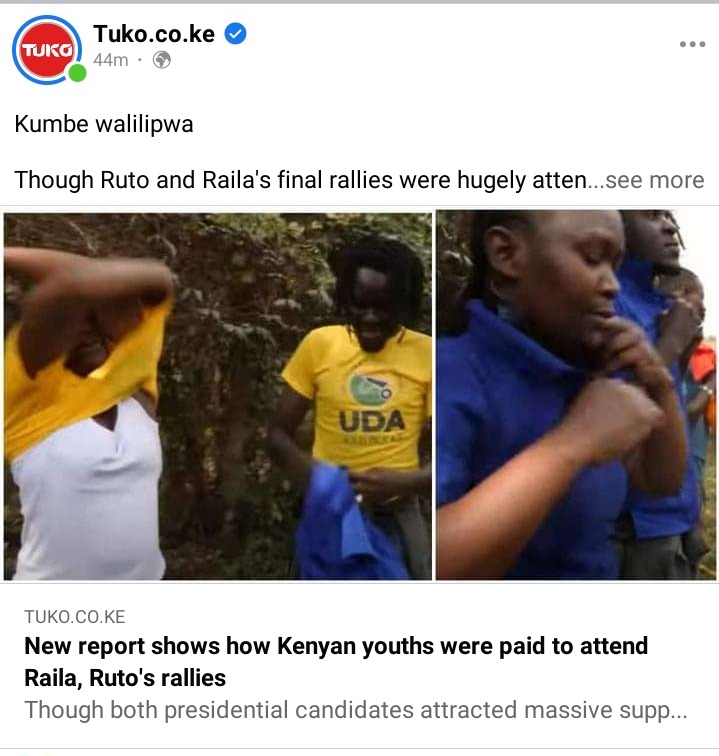Click headline line Raila, Ruto's rallies
Viewport: 719px width, 756px height.
click(125, 678)
